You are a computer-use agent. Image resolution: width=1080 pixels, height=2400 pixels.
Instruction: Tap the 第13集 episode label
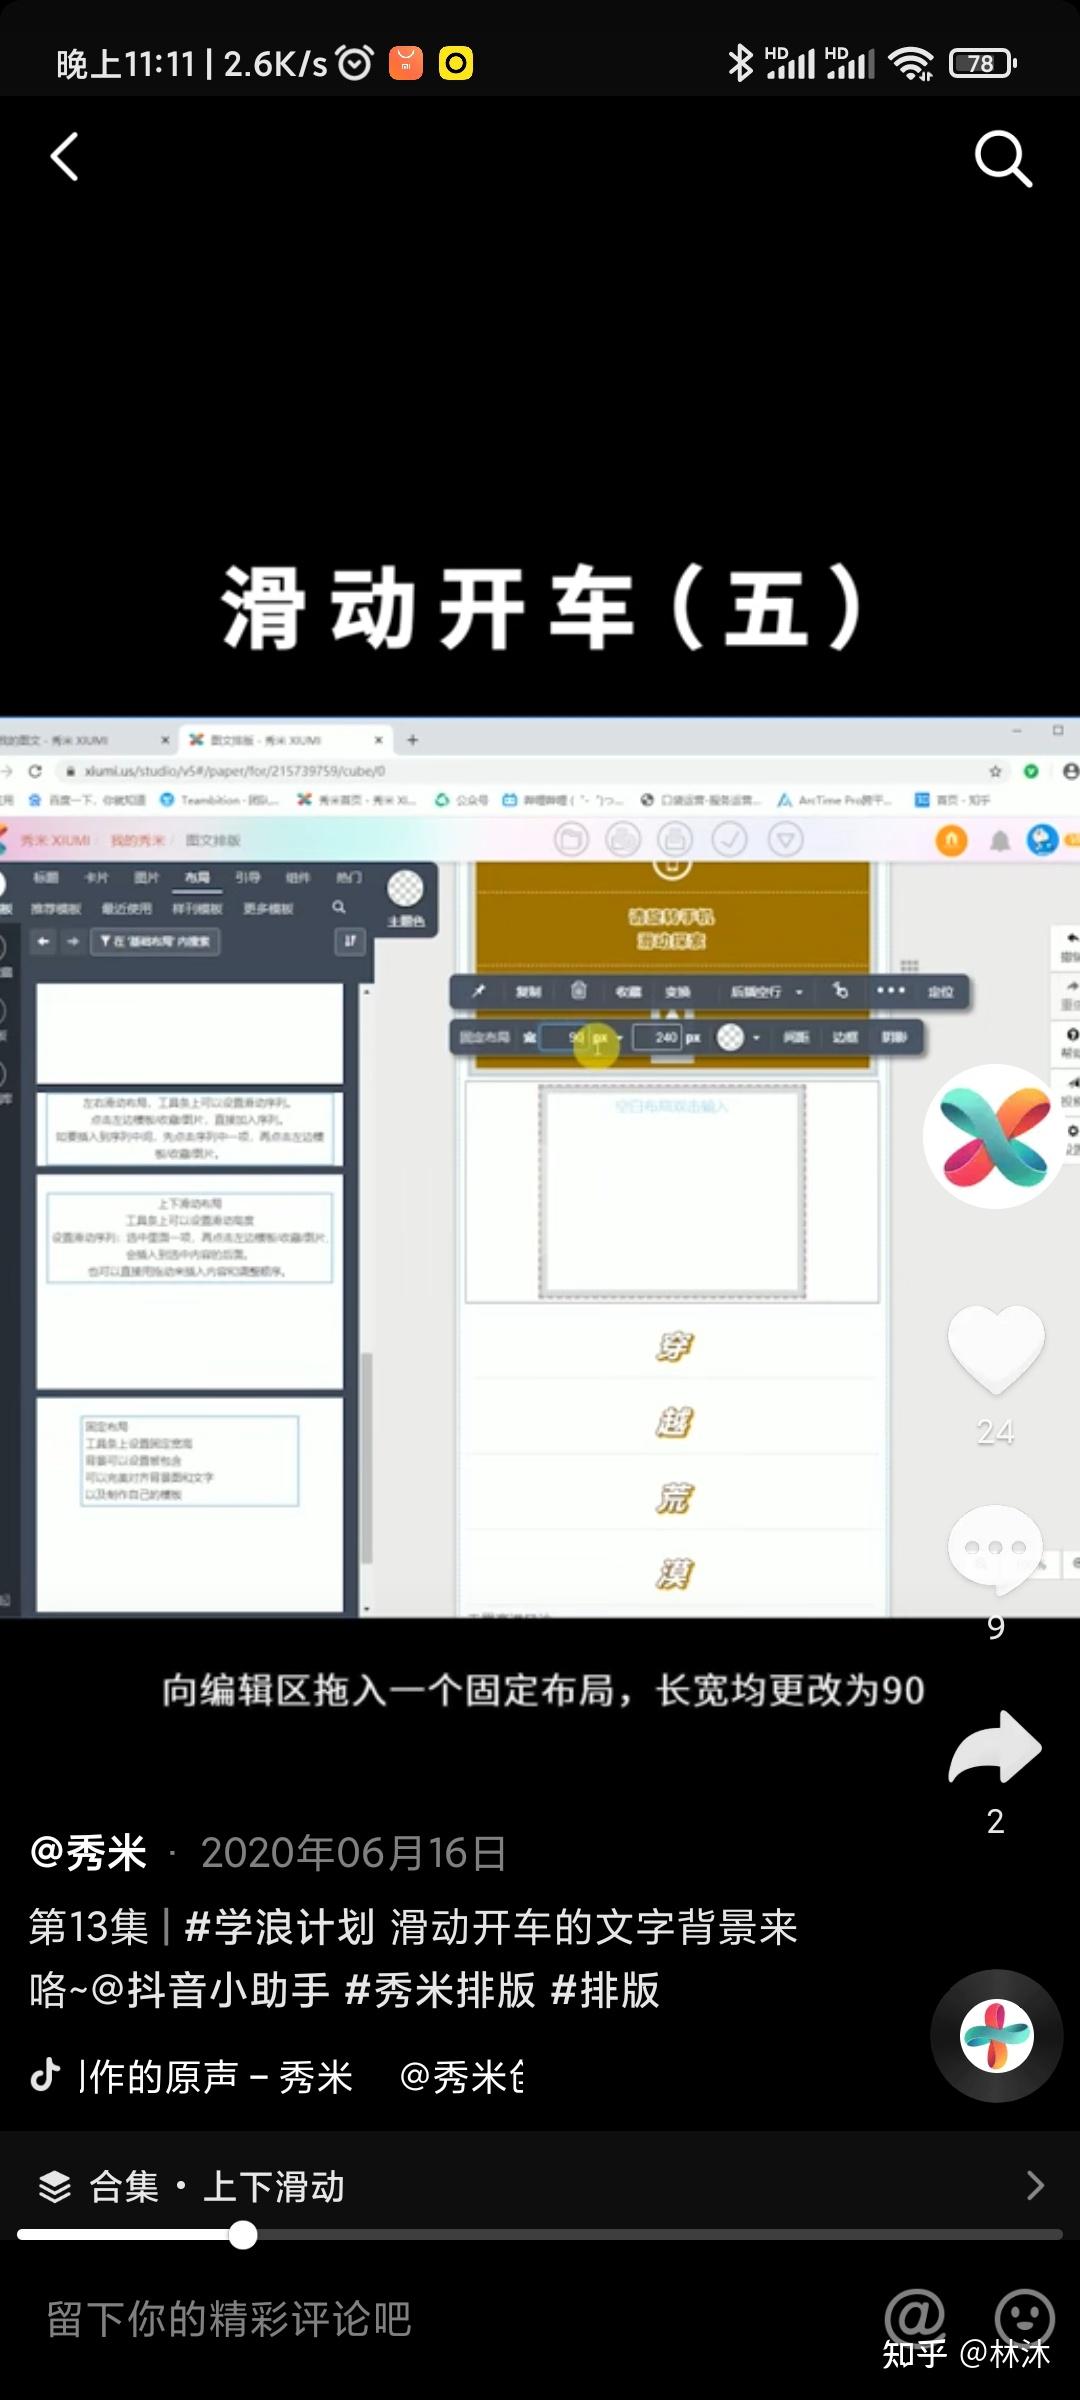pos(89,1927)
